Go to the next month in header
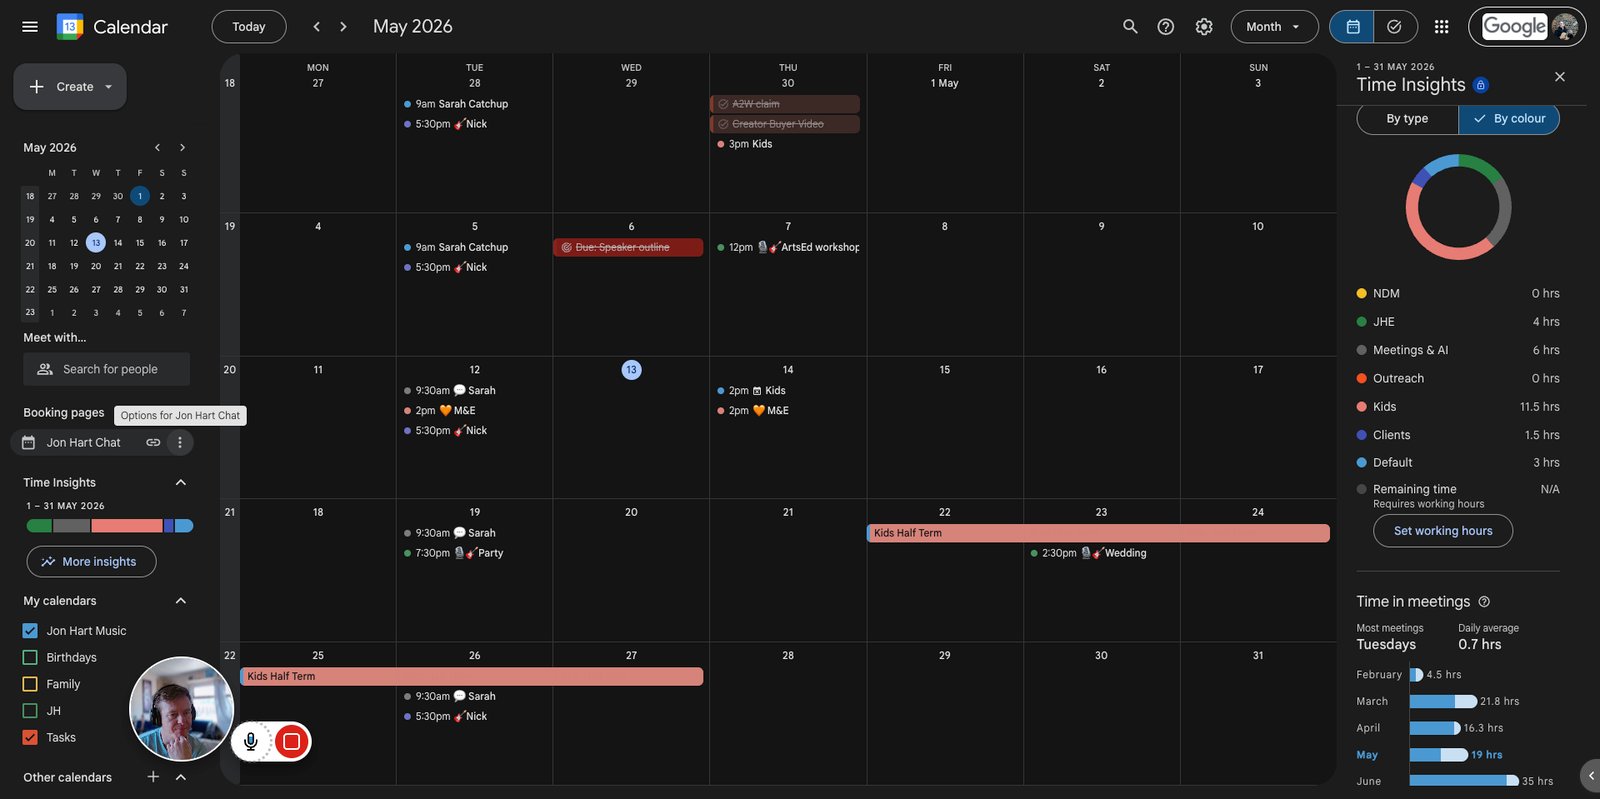Image resolution: width=1600 pixels, height=799 pixels. coord(343,27)
